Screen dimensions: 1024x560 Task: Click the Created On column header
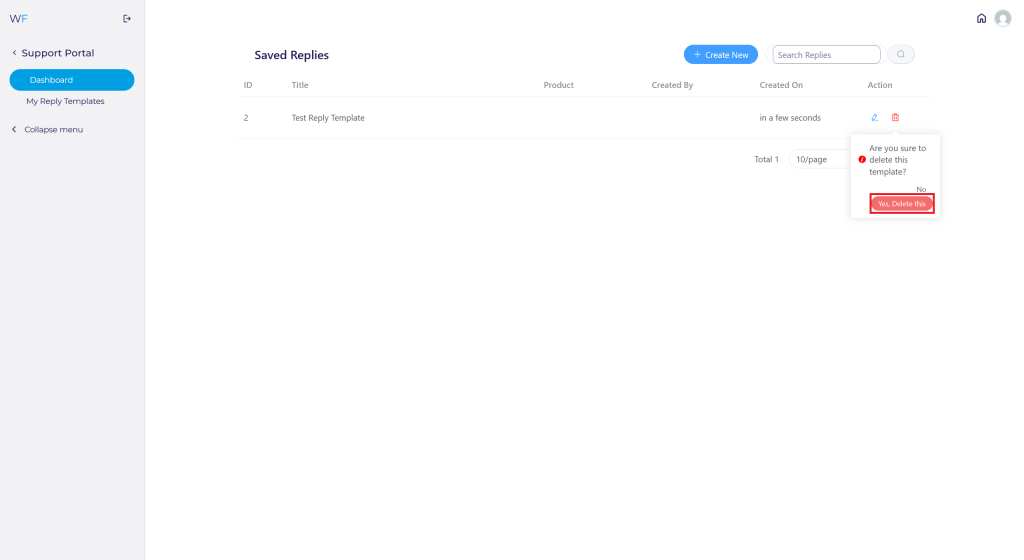pyautogui.click(x=781, y=85)
